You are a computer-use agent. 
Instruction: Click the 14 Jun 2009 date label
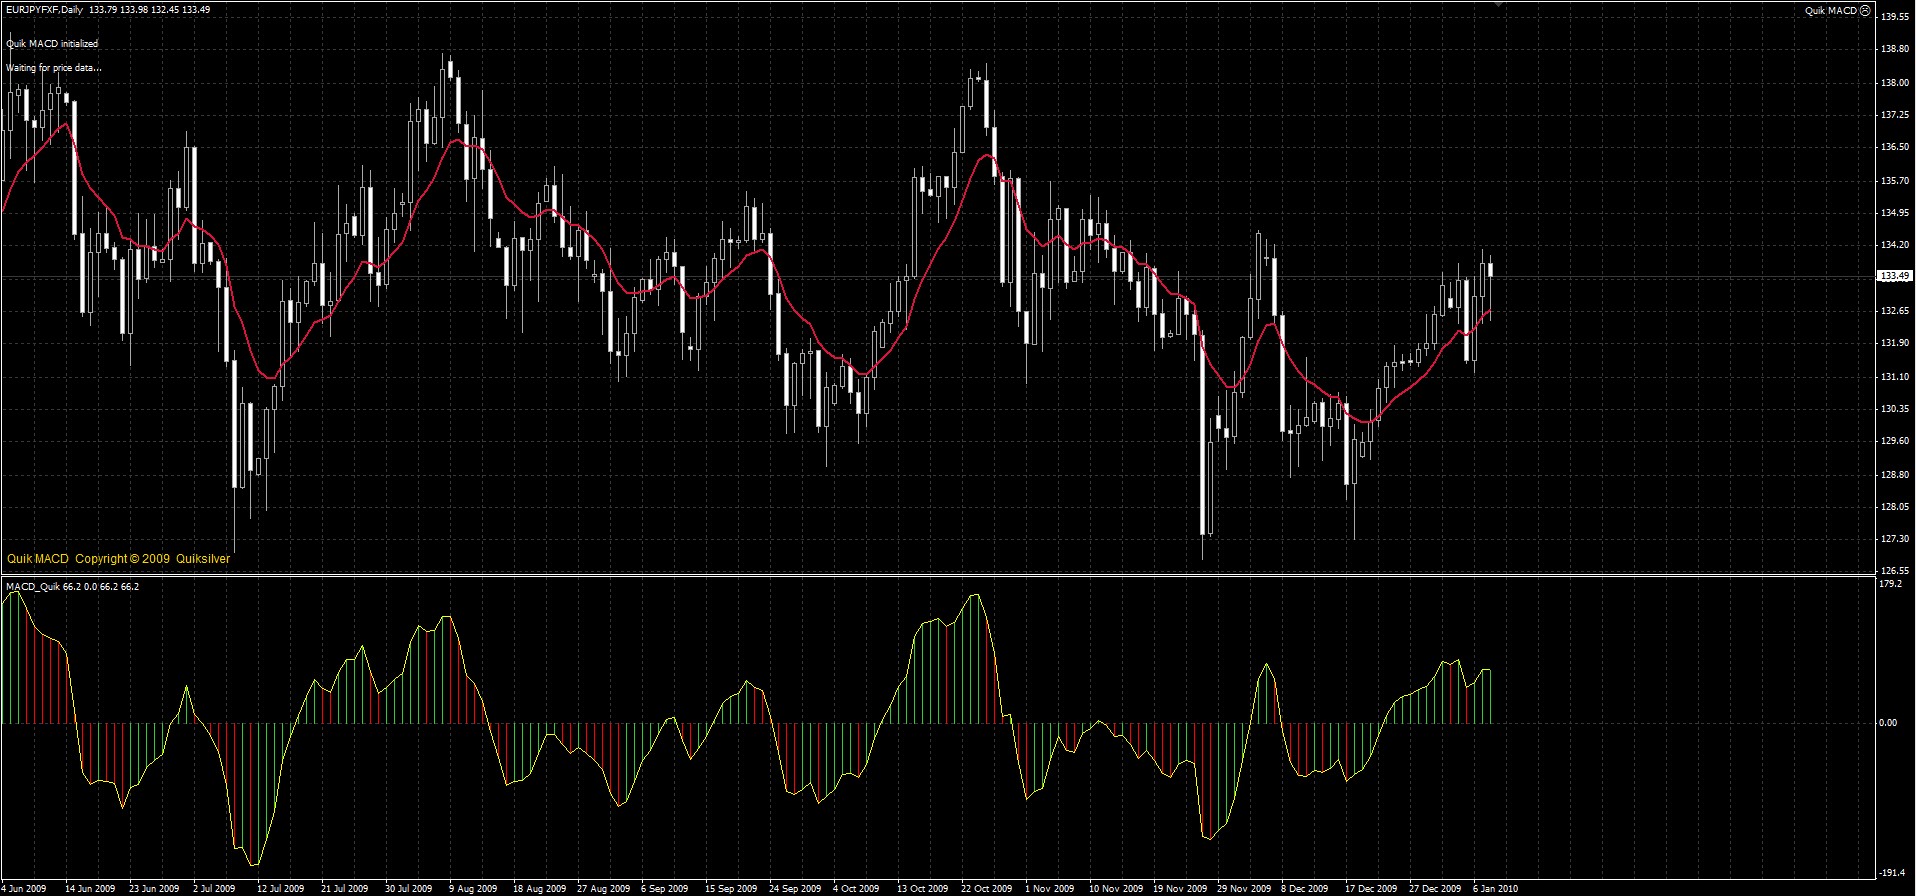(90, 888)
